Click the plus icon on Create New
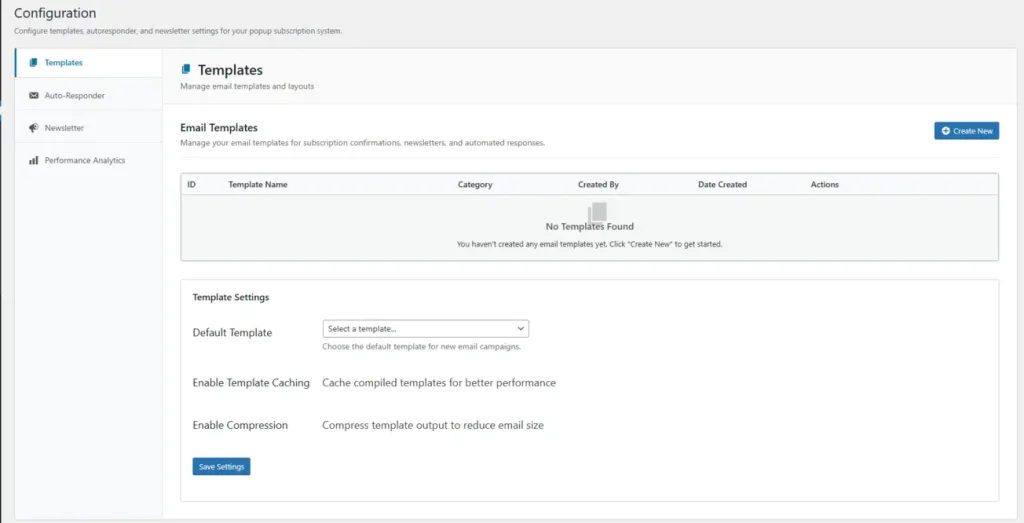 point(946,131)
